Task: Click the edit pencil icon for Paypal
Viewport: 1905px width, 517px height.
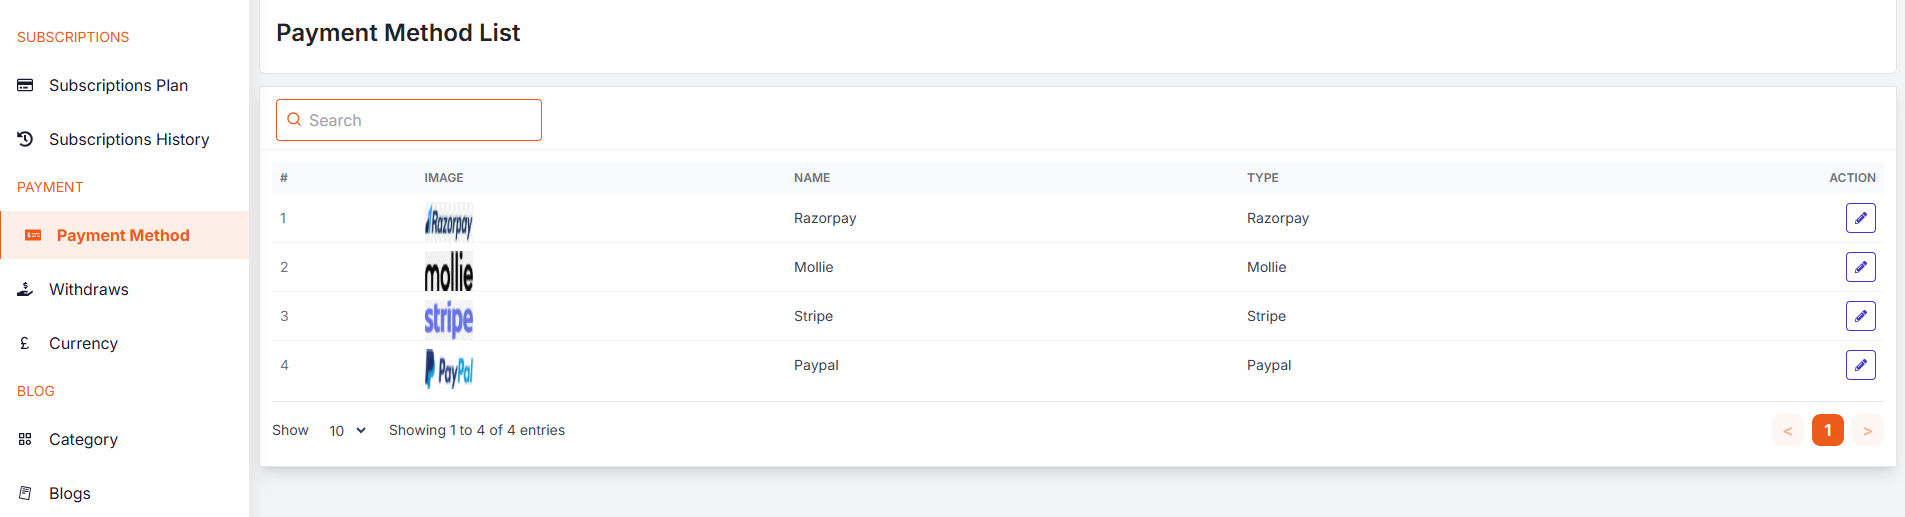Action: coord(1860,365)
